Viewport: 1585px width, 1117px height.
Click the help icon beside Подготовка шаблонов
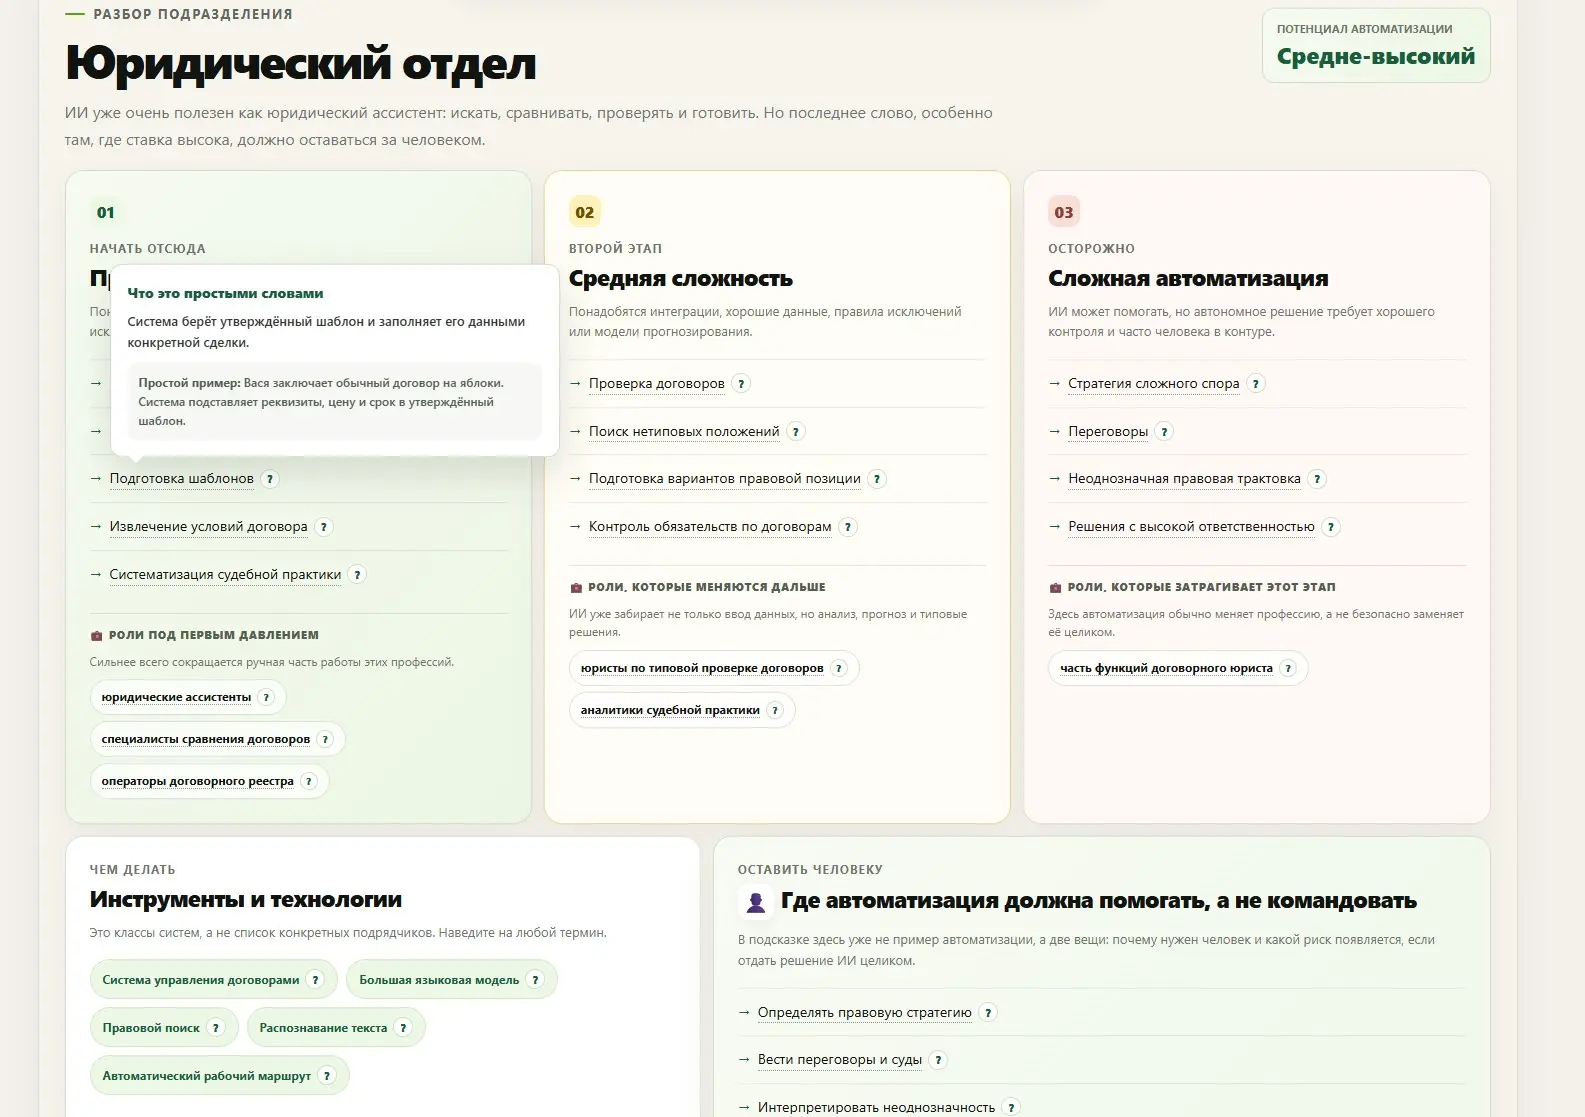point(270,479)
